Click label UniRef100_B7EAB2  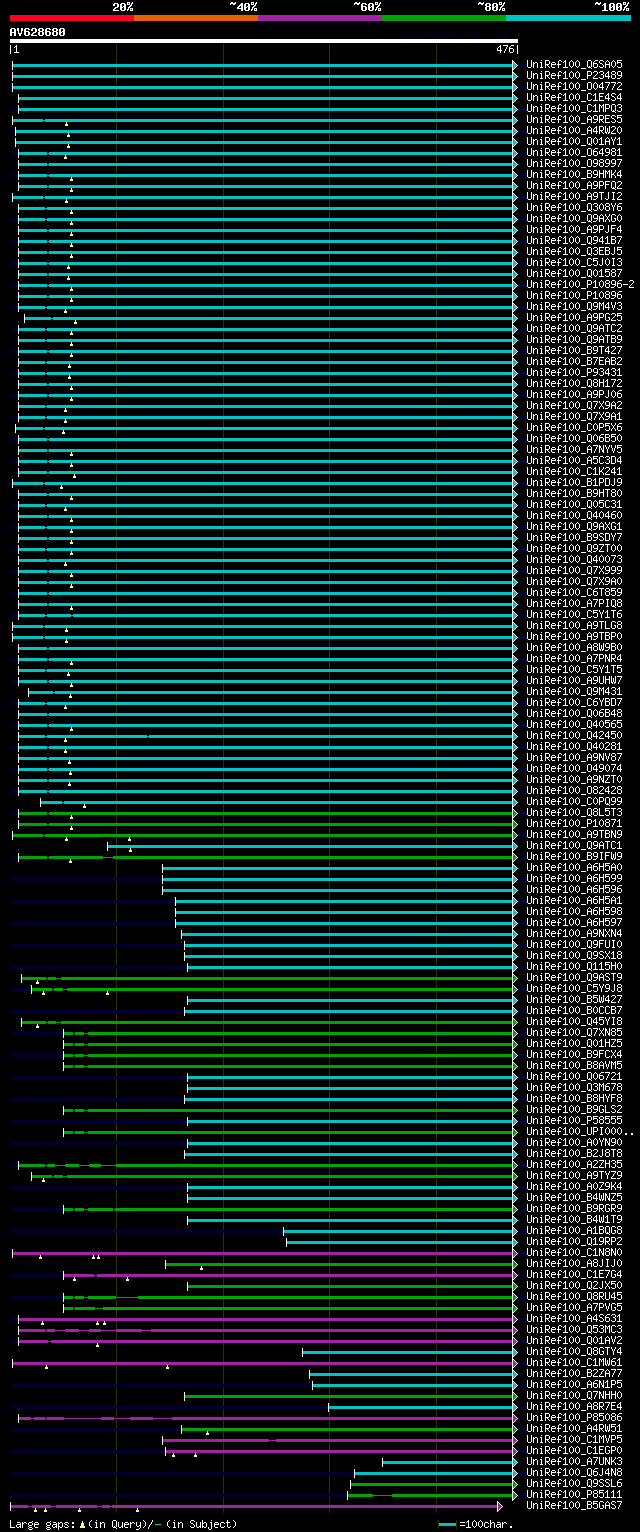[574, 361]
